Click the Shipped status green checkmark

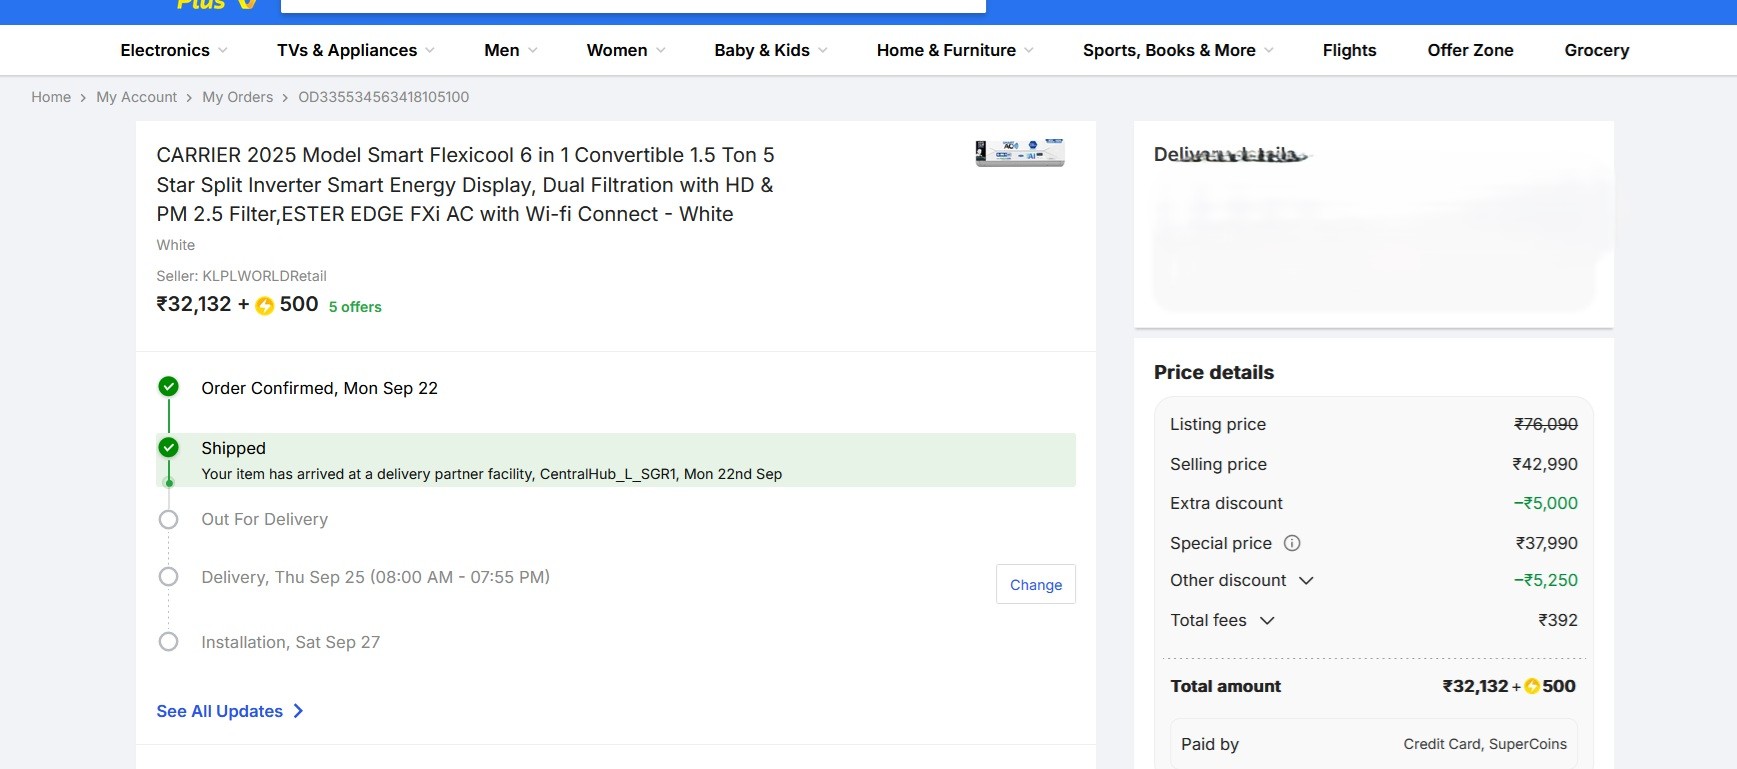pos(169,447)
